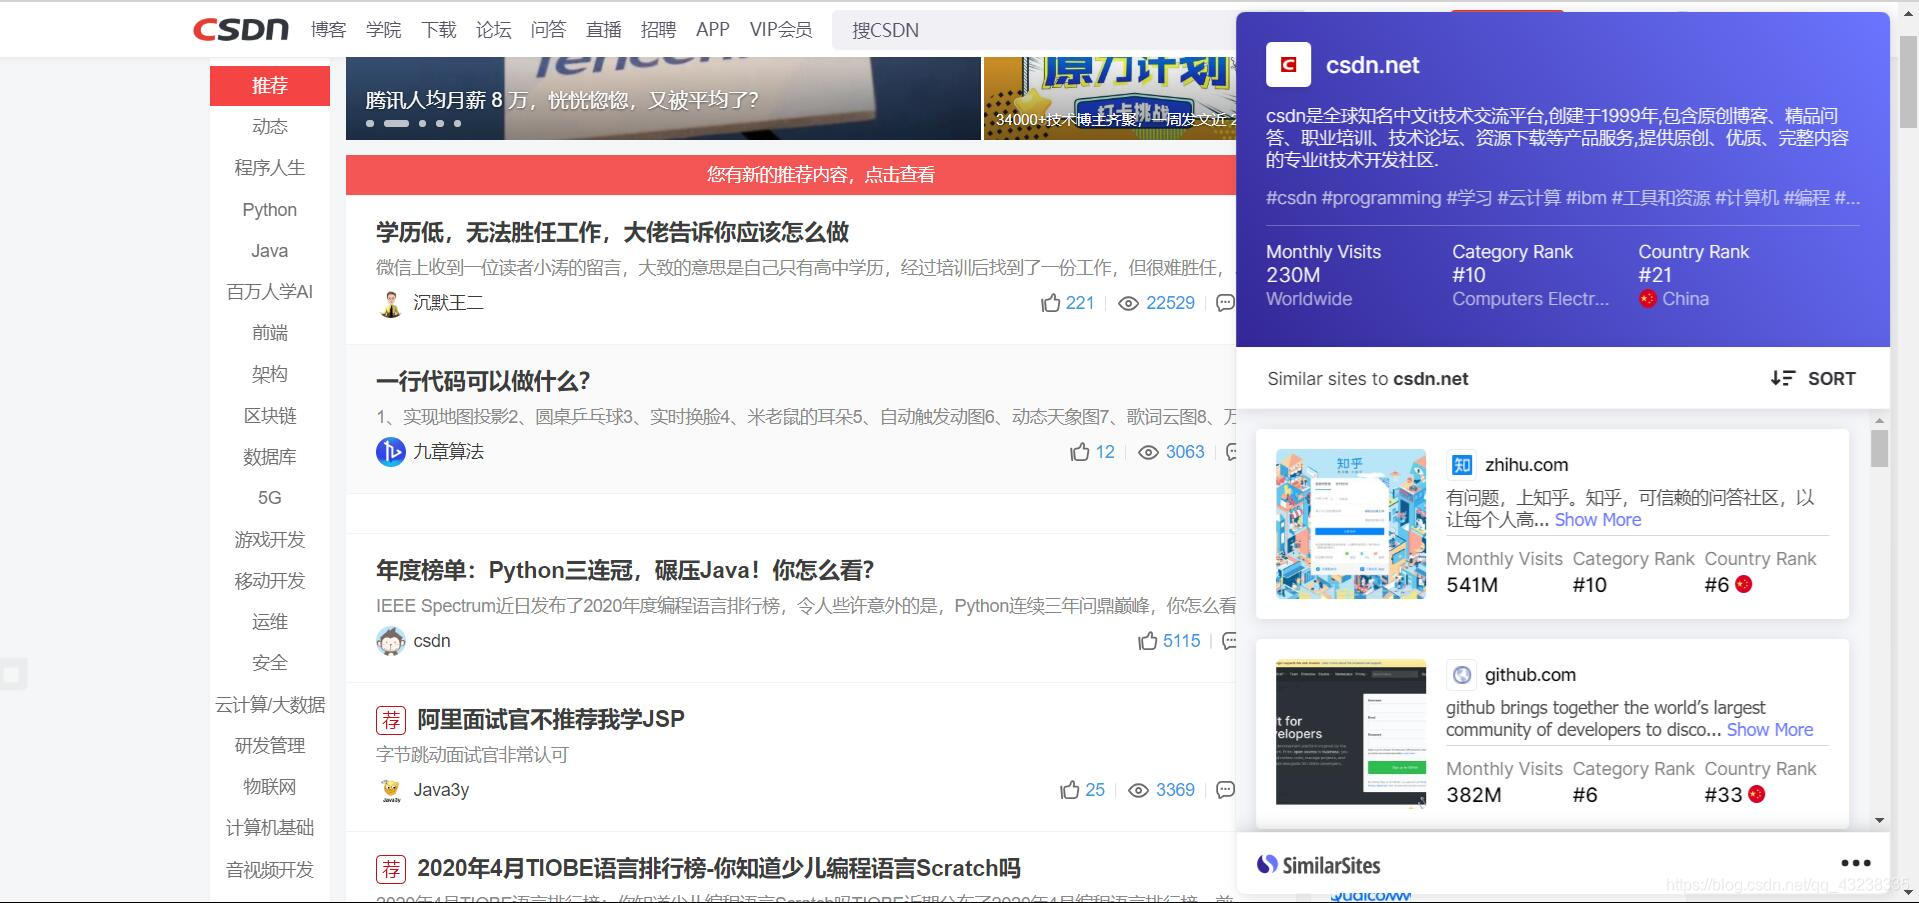This screenshot has height=903, width=1919.
Task: Select the 物联网 category
Action: [270, 787]
